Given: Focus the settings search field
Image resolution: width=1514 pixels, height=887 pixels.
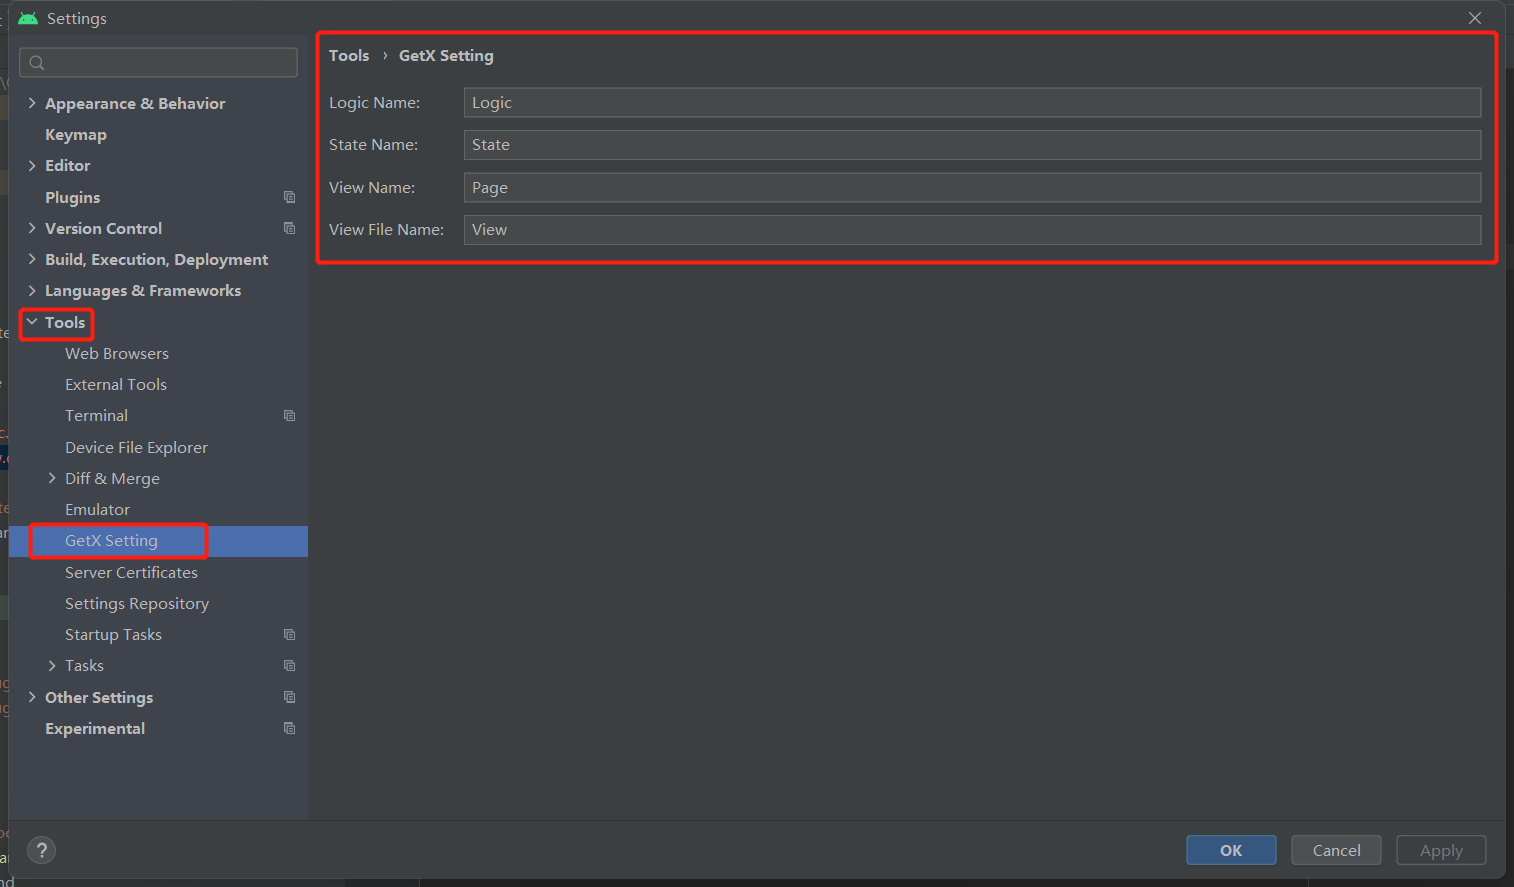Looking at the screenshot, I should [x=159, y=63].
